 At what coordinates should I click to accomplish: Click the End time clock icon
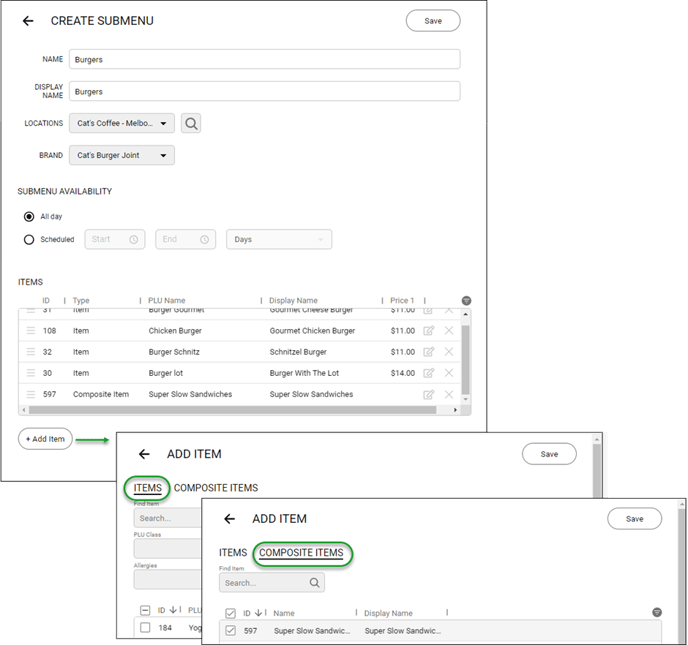[x=204, y=240]
